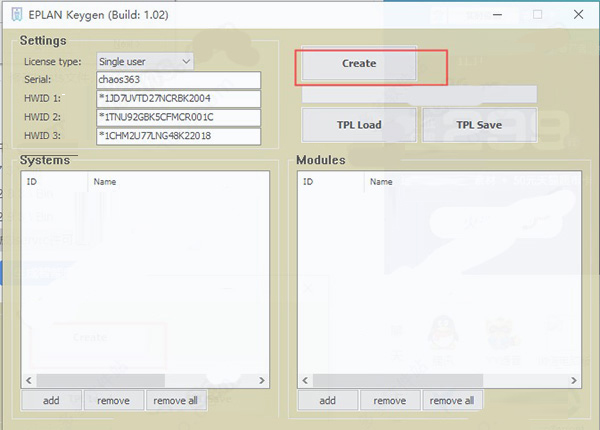Remove selected entry in Modules panel

pyautogui.click(x=390, y=401)
